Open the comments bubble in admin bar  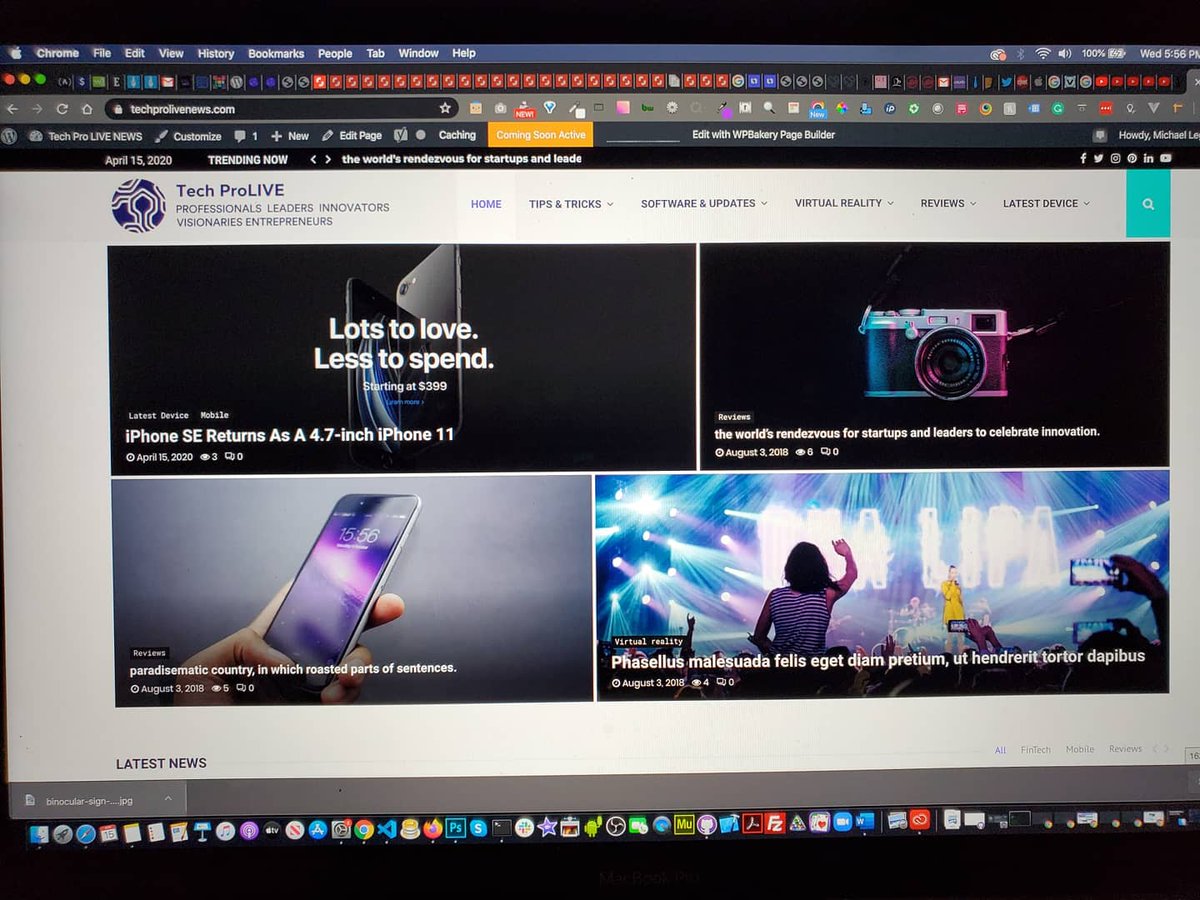[x=245, y=136]
